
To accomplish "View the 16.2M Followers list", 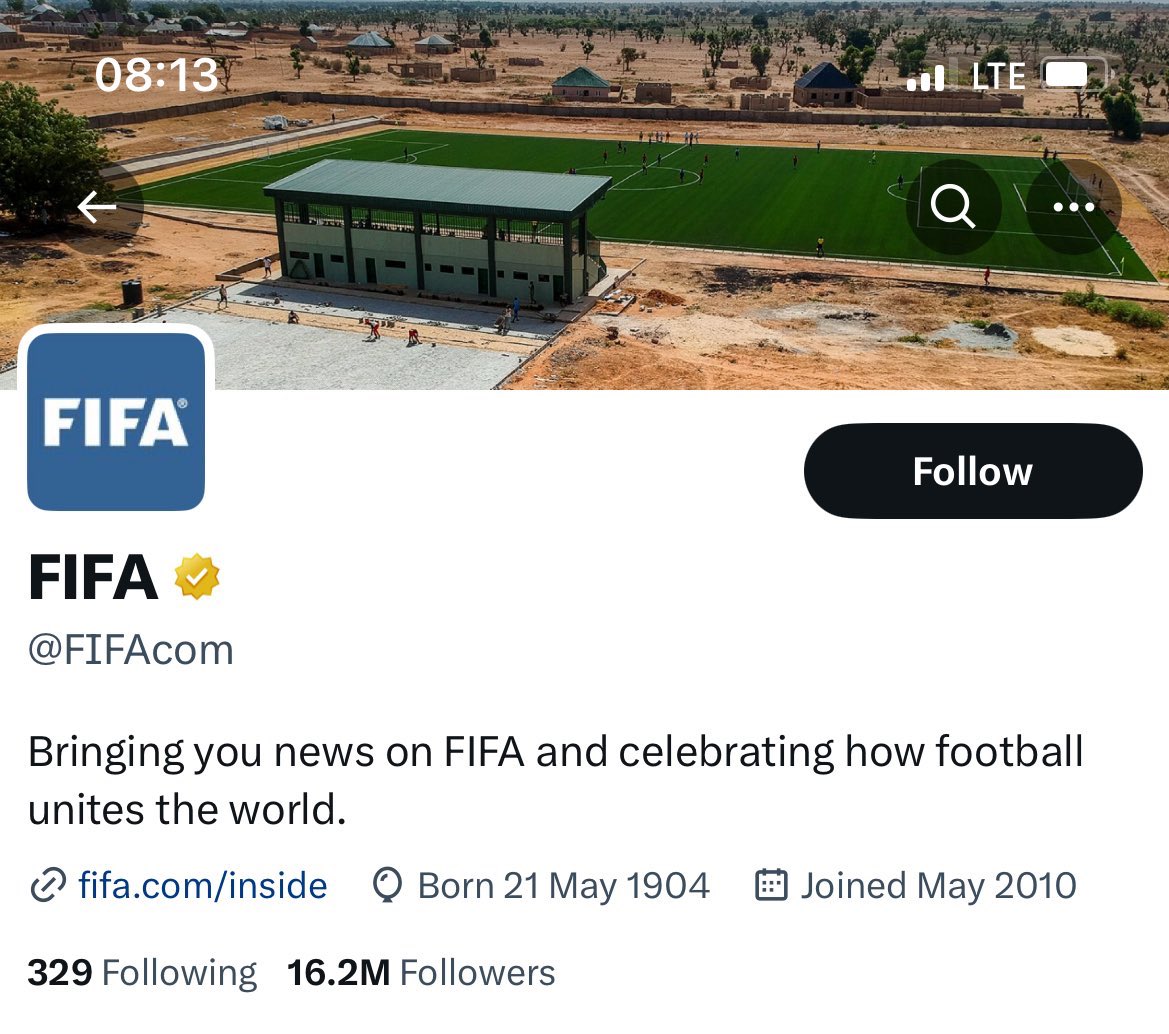I will 421,973.
